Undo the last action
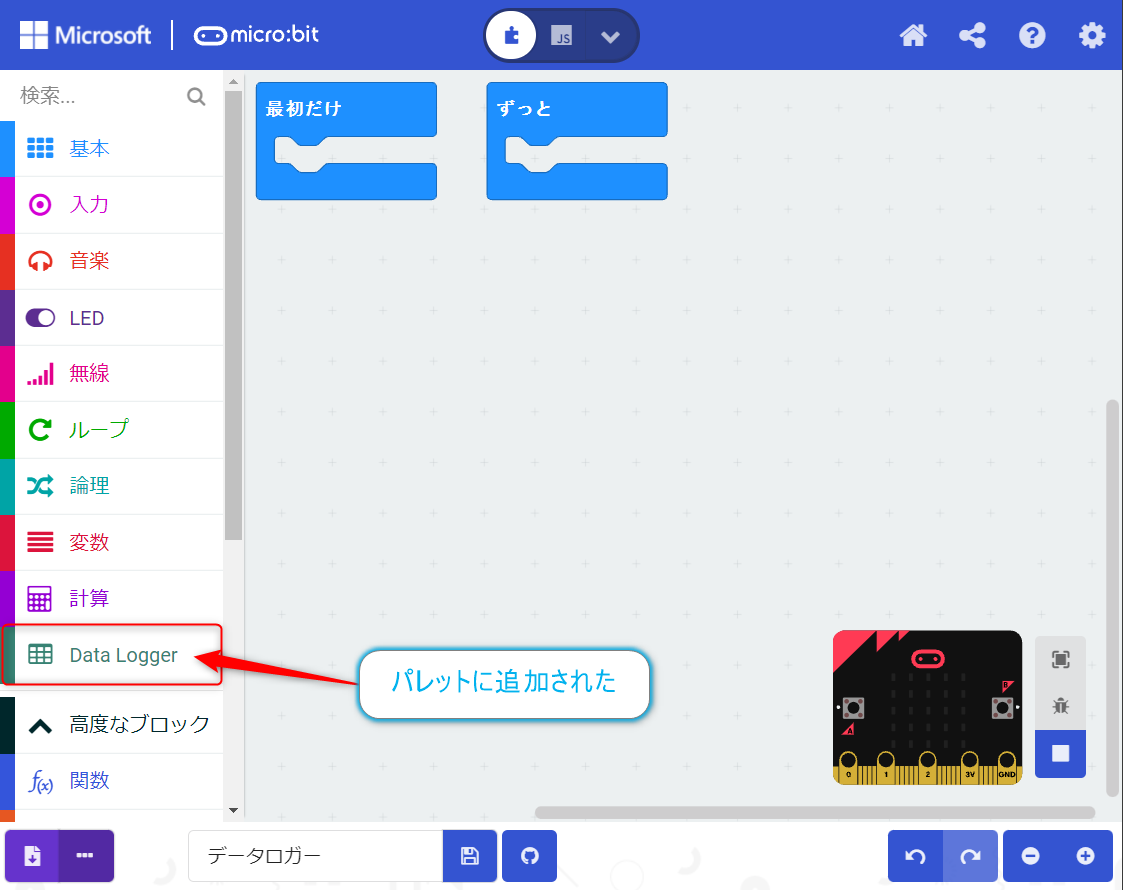The height and width of the screenshot is (890, 1123). click(x=916, y=856)
